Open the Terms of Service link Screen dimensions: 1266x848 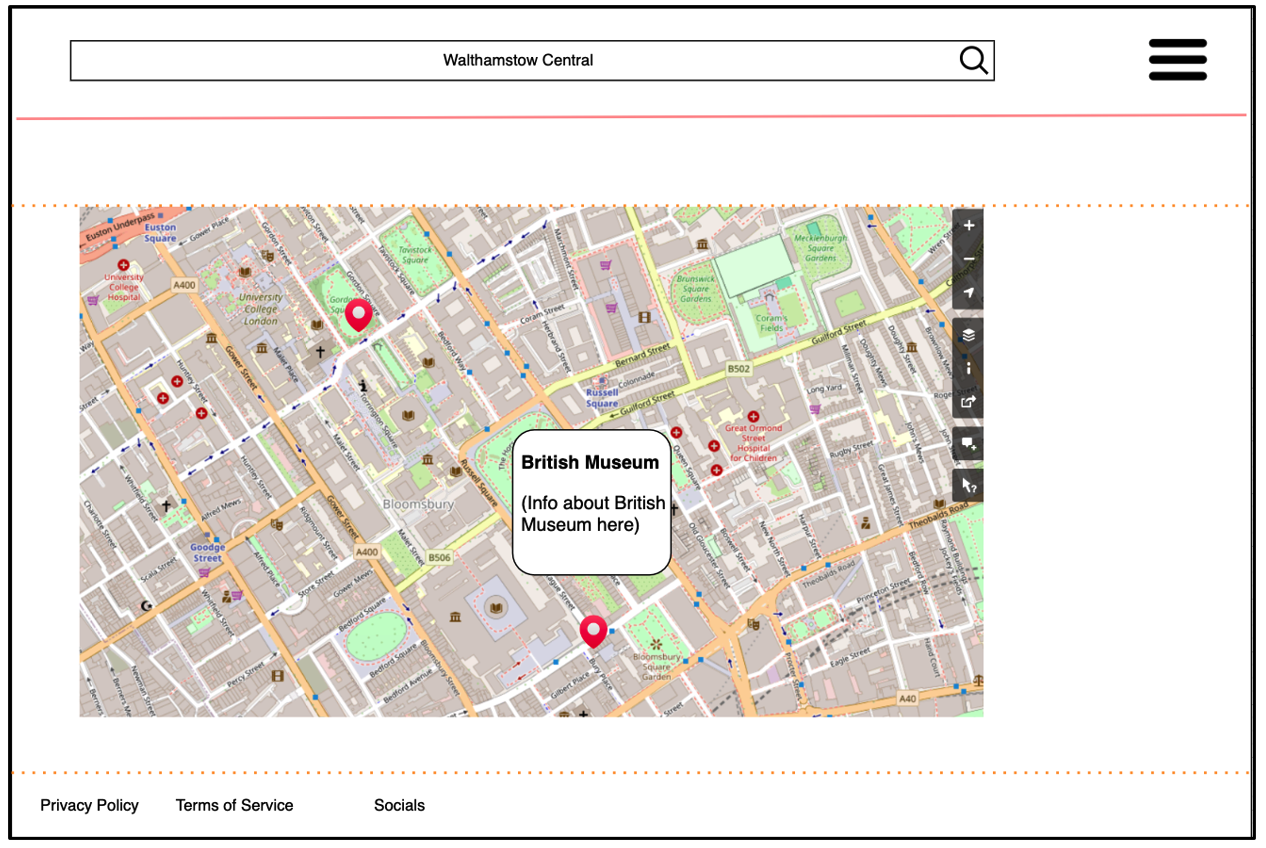pos(234,805)
